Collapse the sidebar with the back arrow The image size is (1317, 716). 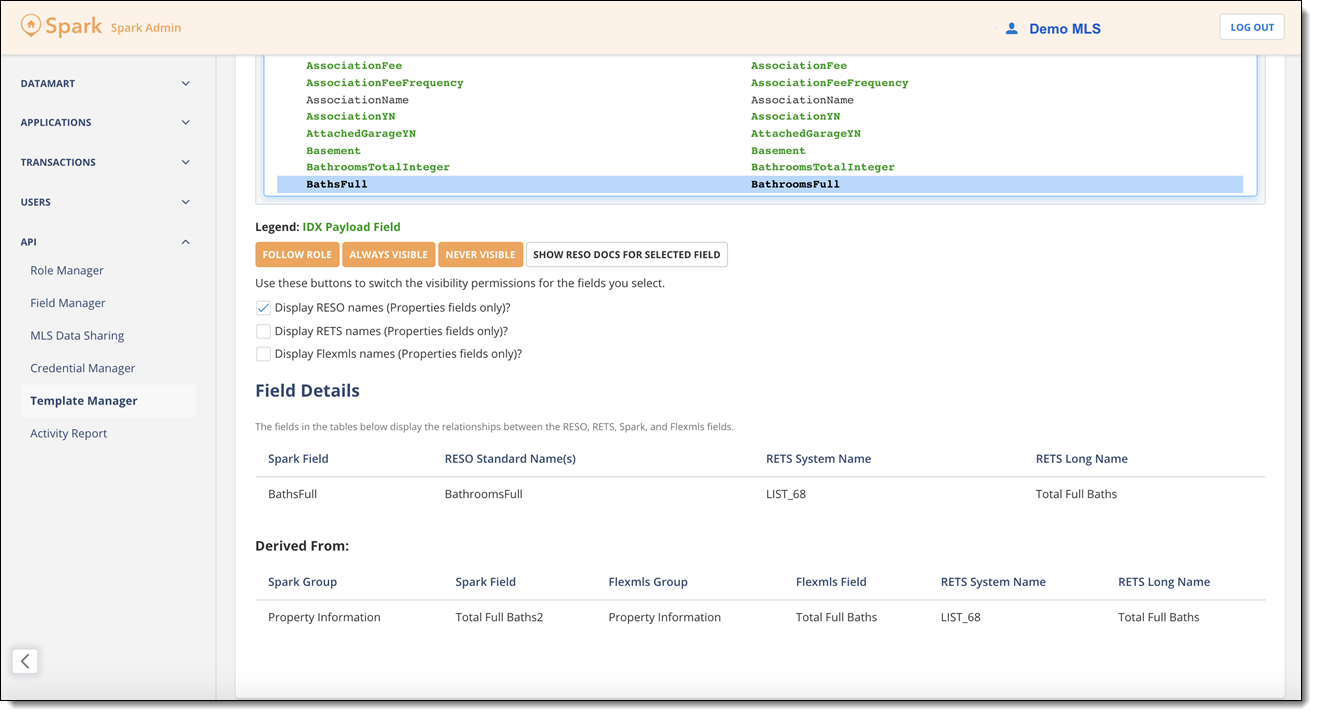point(25,661)
